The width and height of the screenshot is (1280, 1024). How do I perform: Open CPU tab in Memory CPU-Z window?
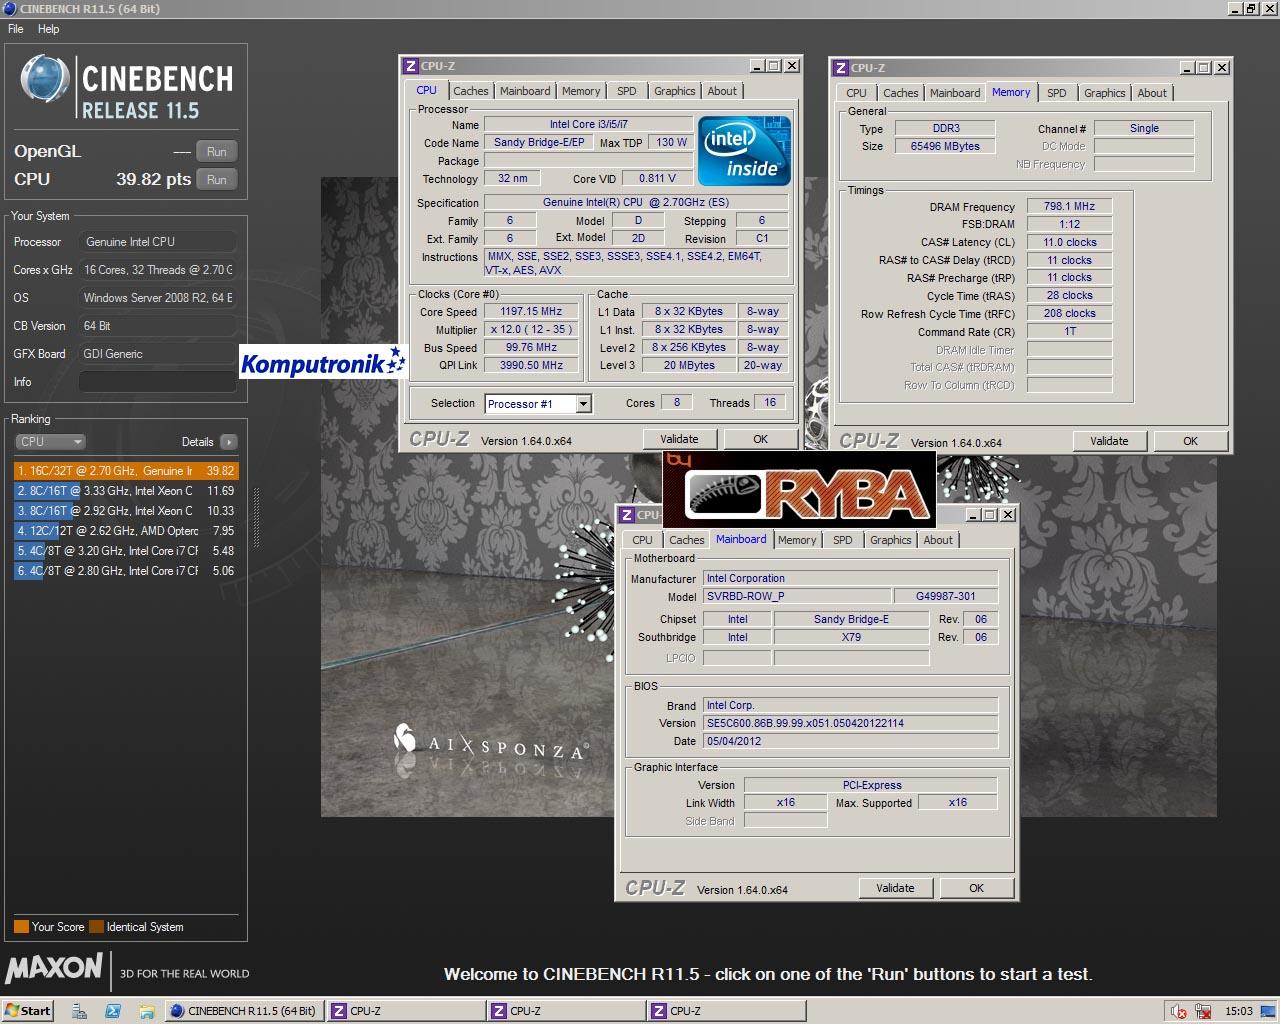coord(857,93)
